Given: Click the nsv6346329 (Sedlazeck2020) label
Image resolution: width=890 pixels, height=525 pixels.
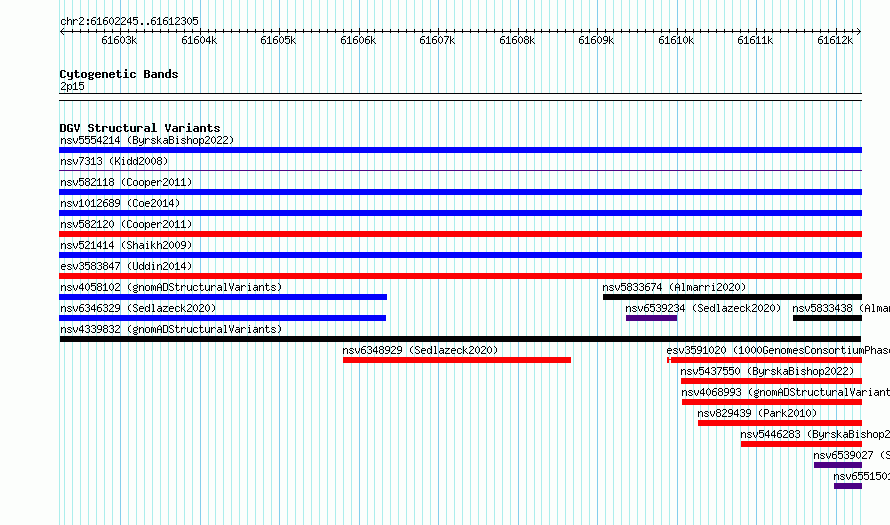Looking at the screenshot, I should point(138,308).
